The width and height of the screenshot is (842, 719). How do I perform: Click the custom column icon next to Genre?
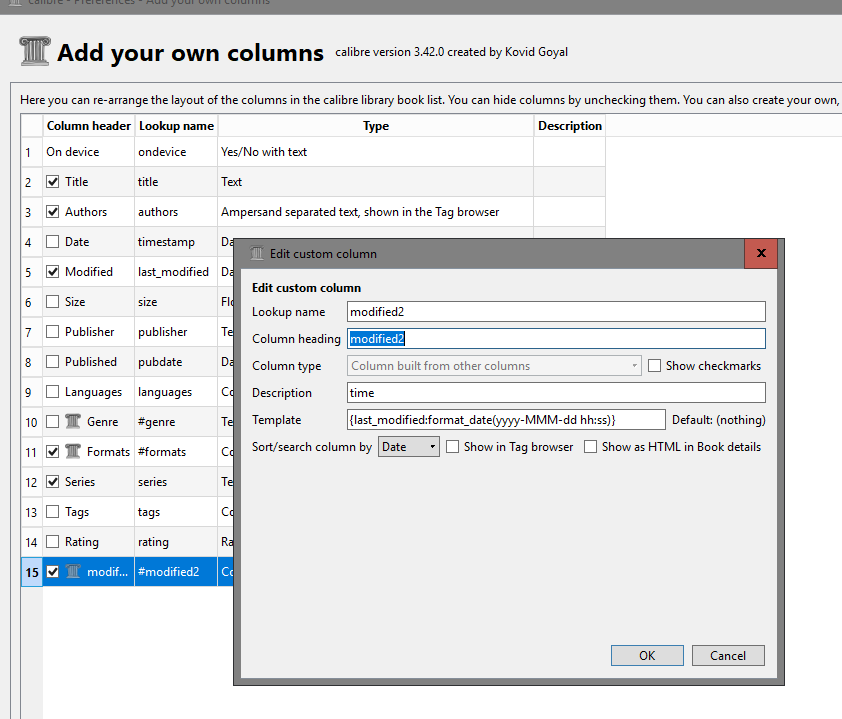(x=73, y=422)
